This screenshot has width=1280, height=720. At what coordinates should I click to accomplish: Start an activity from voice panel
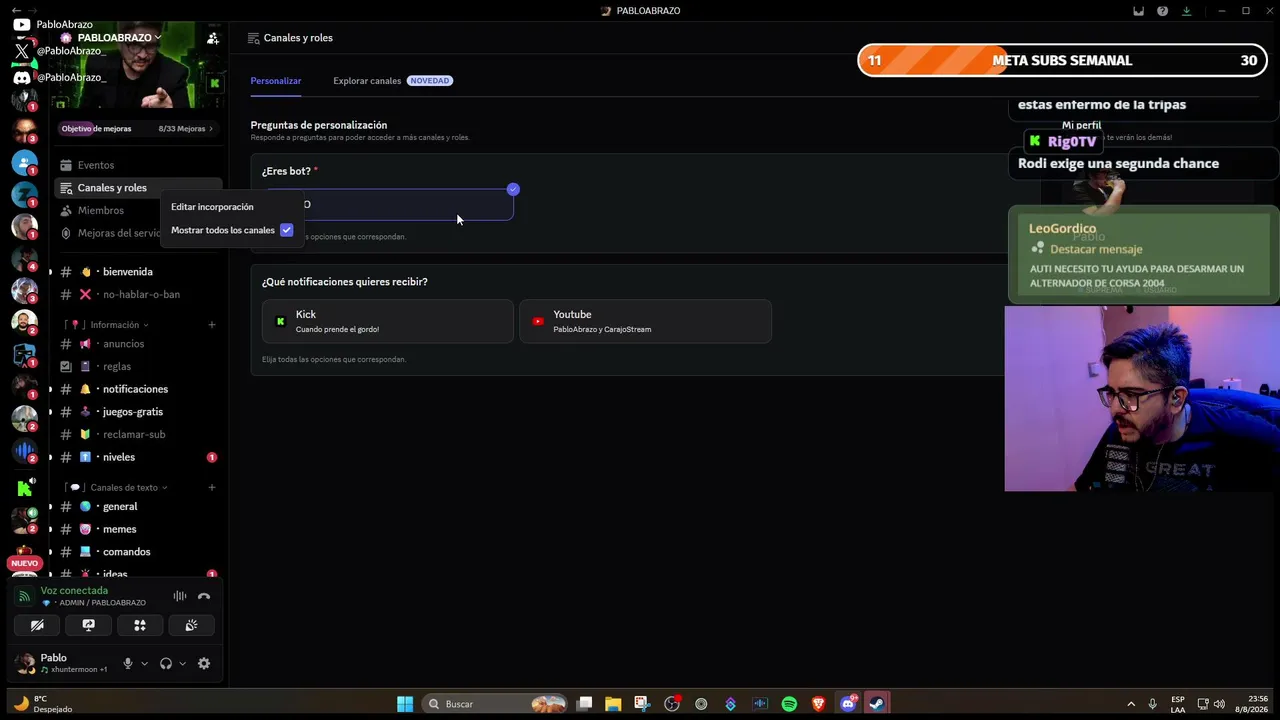140,625
